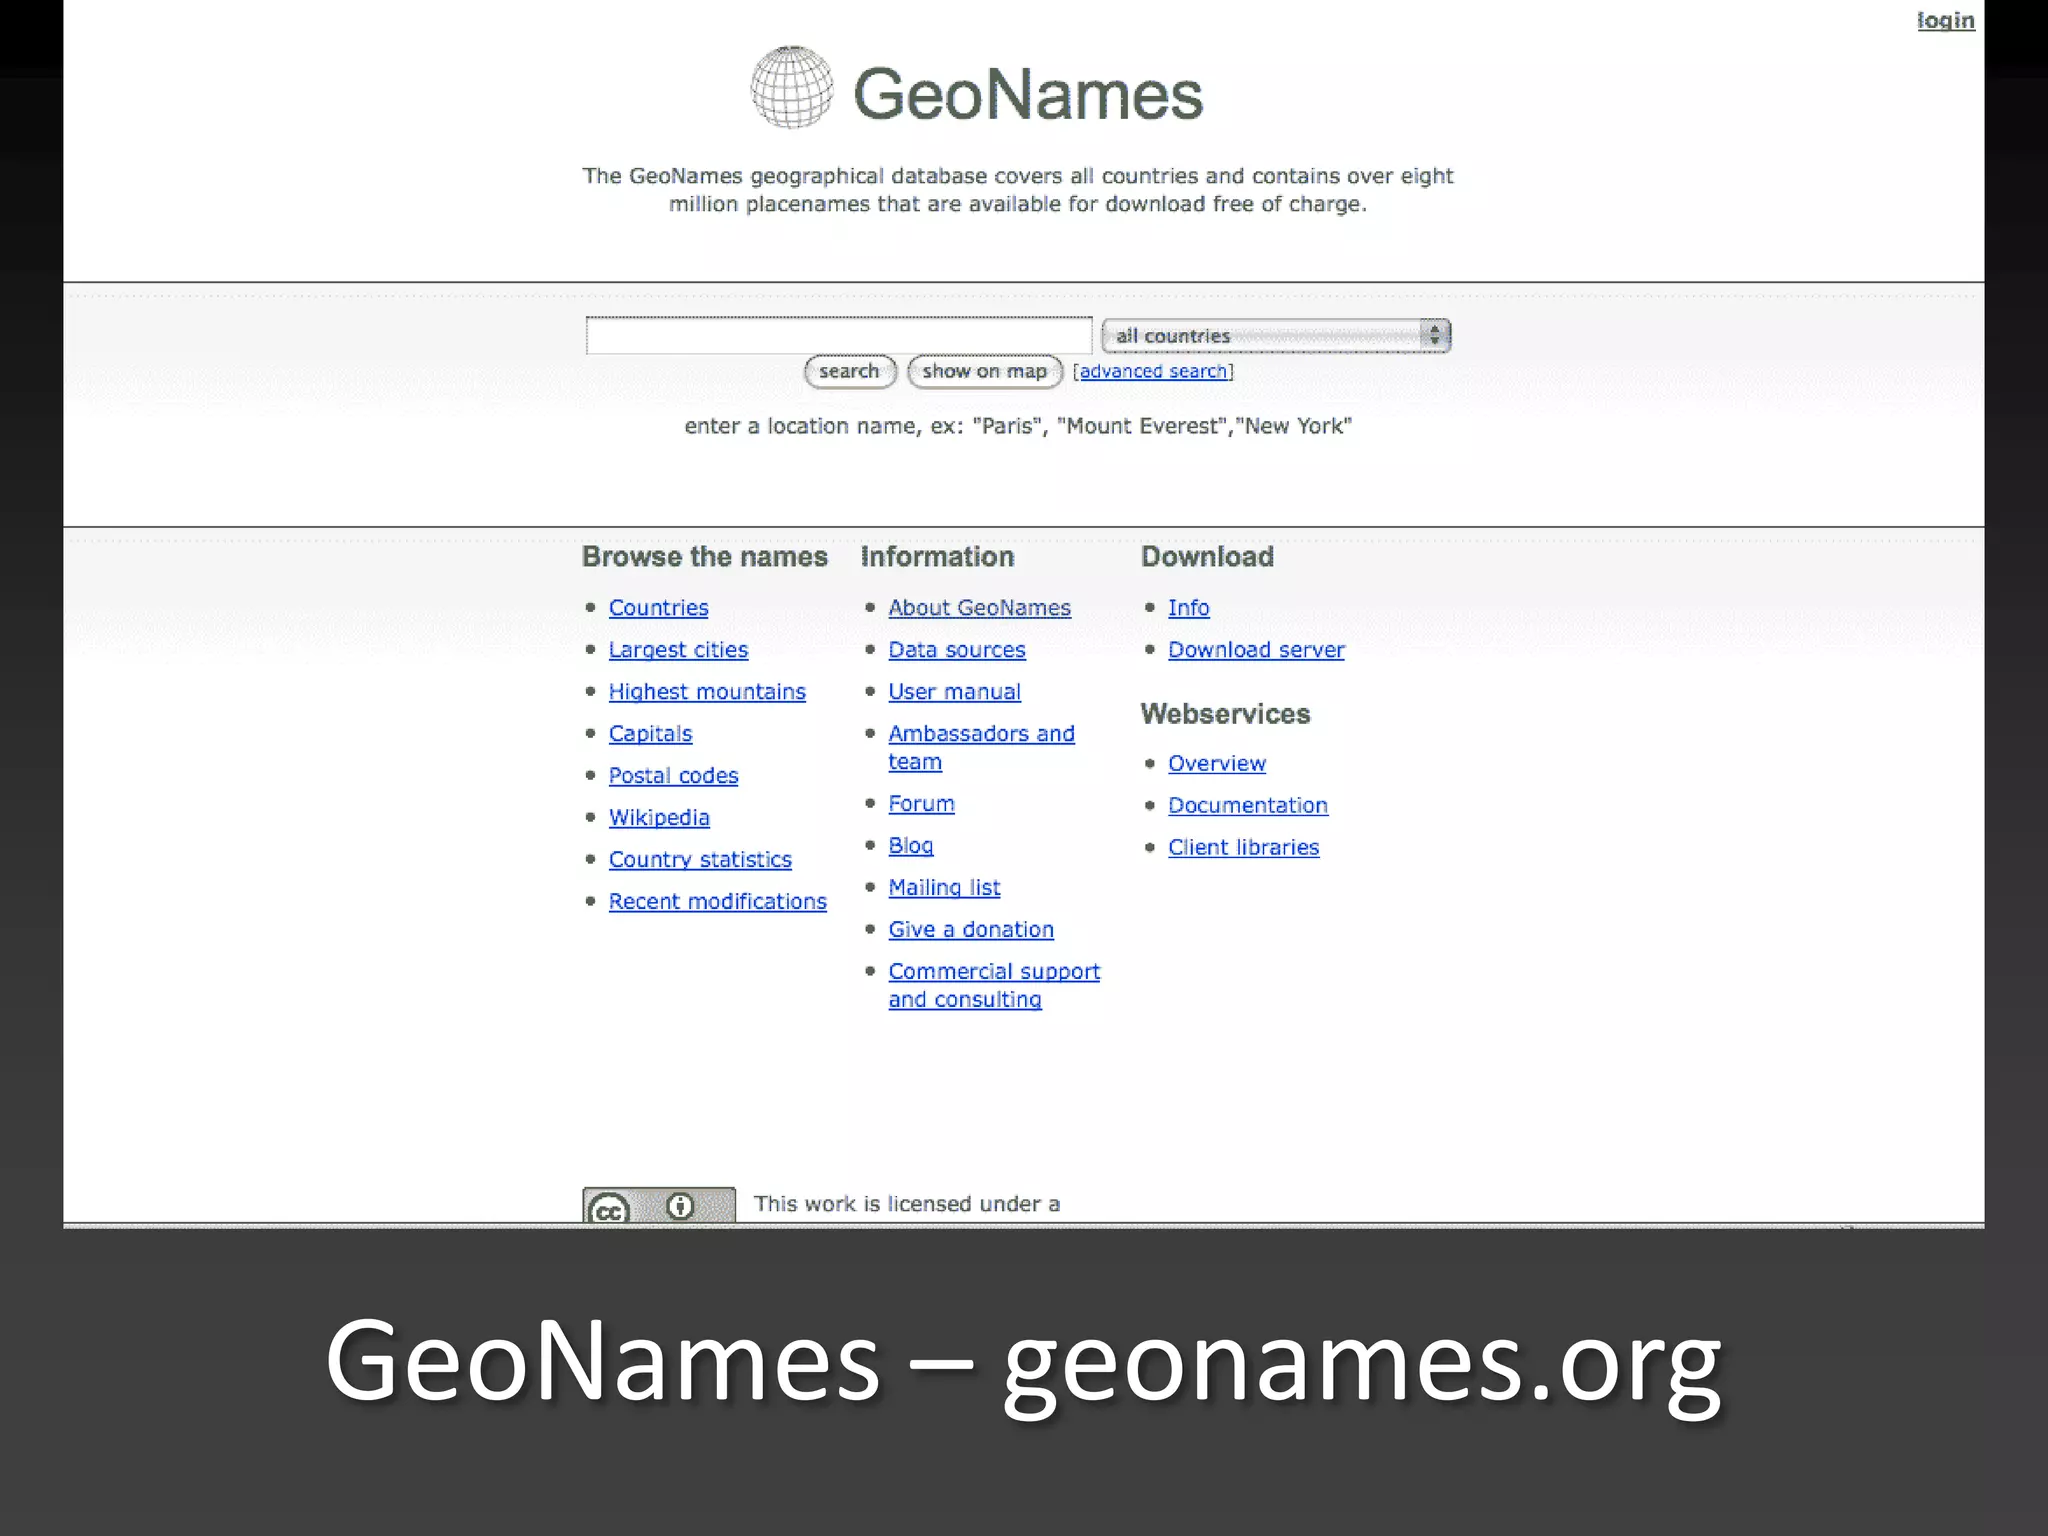Screen dimensions: 2048x1536
Task: Click the 'enter a location name' hint text
Action: click(1018, 426)
